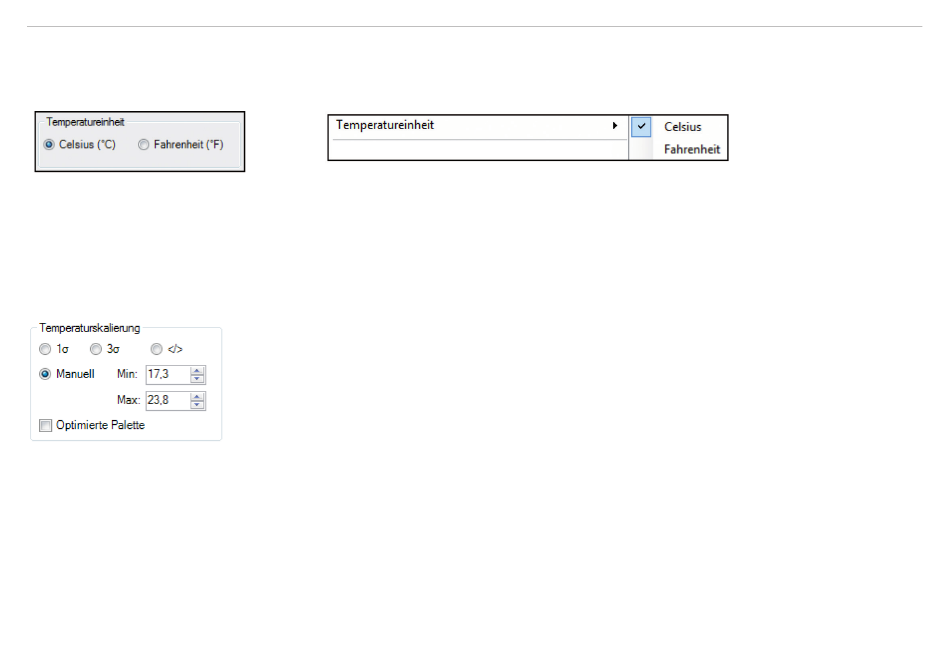Increase the Max value with up arrow
Image resolution: width=950 pixels, height=657 pixels.
197,396
